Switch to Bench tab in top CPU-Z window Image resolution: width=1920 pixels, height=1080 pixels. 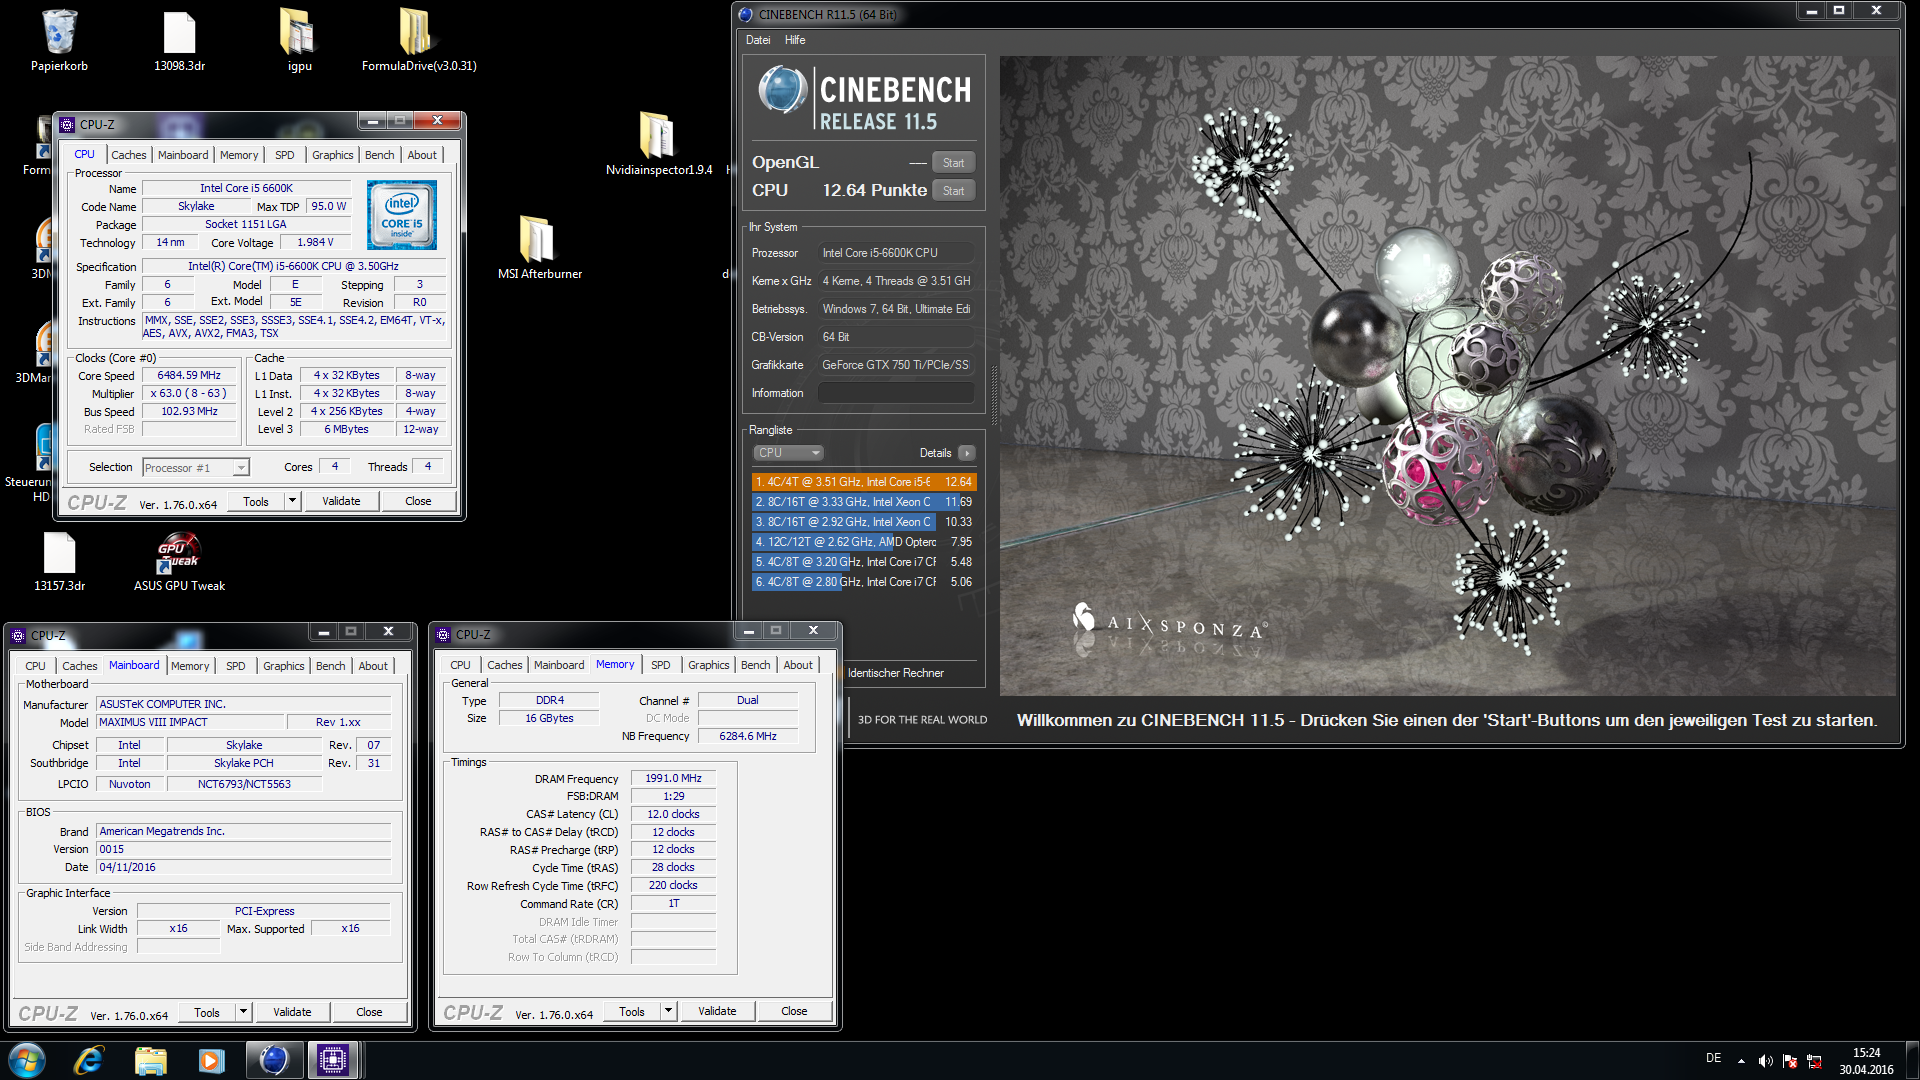[379, 155]
